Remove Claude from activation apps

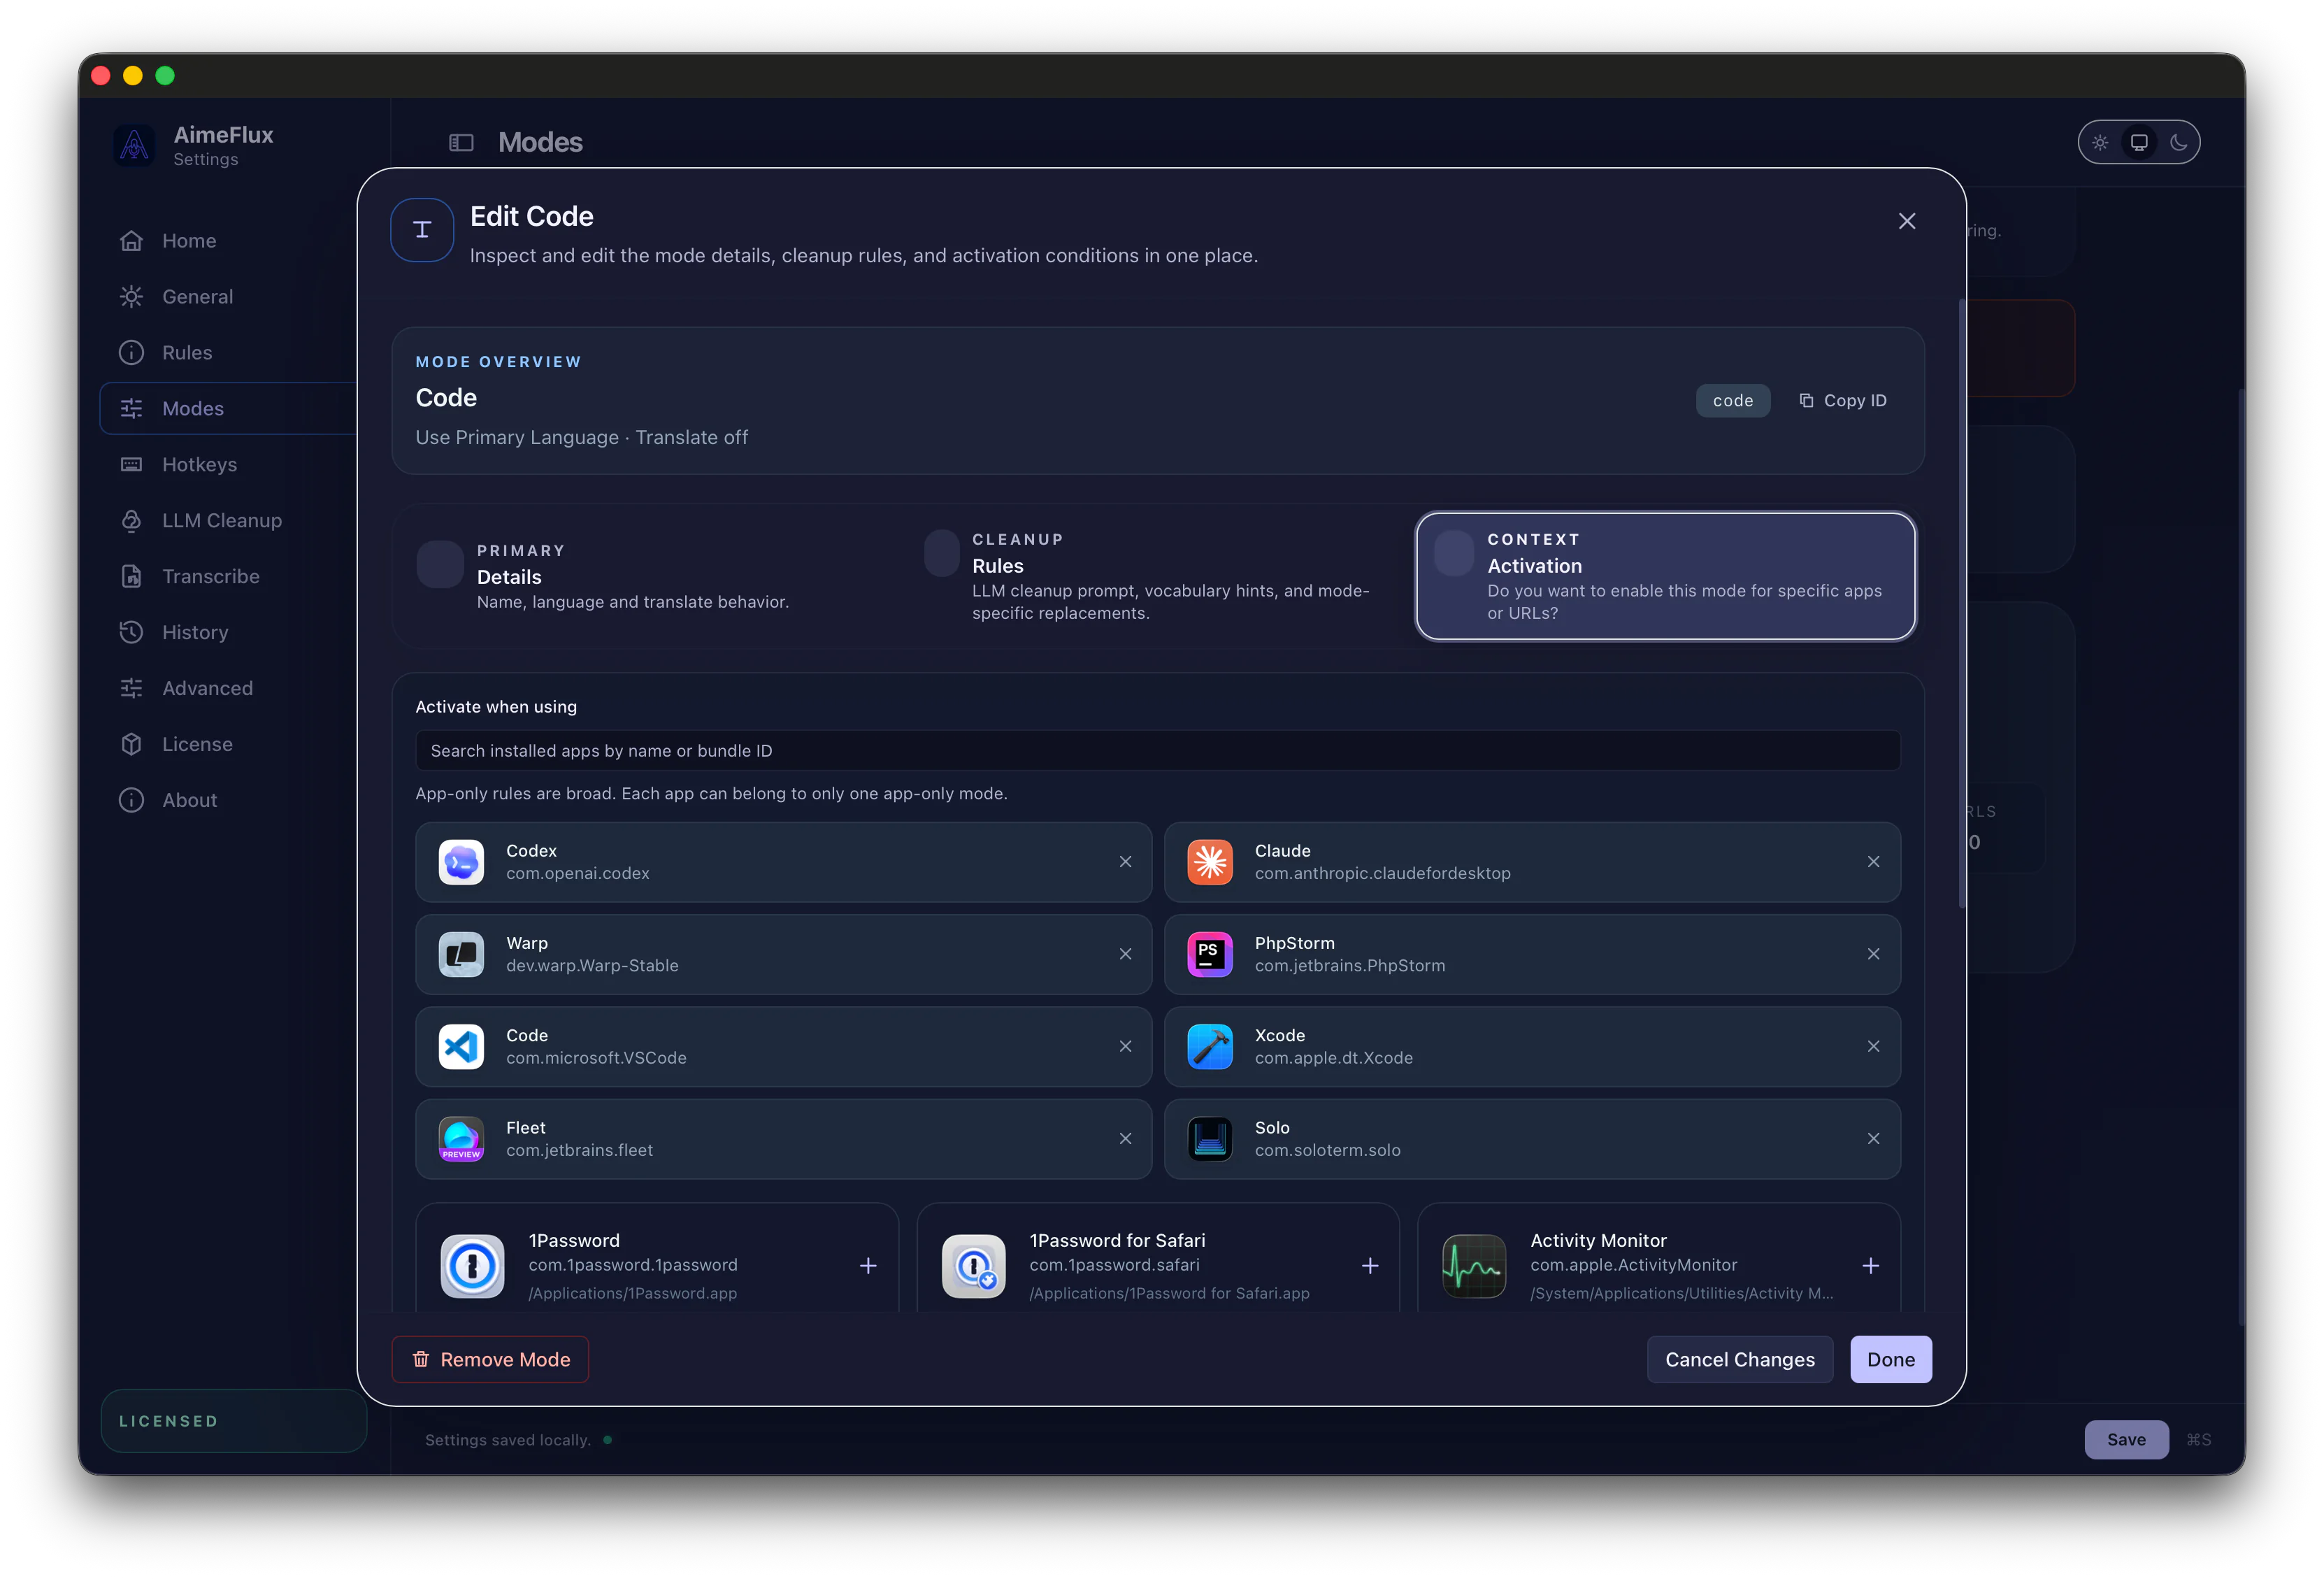(x=1873, y=862)
